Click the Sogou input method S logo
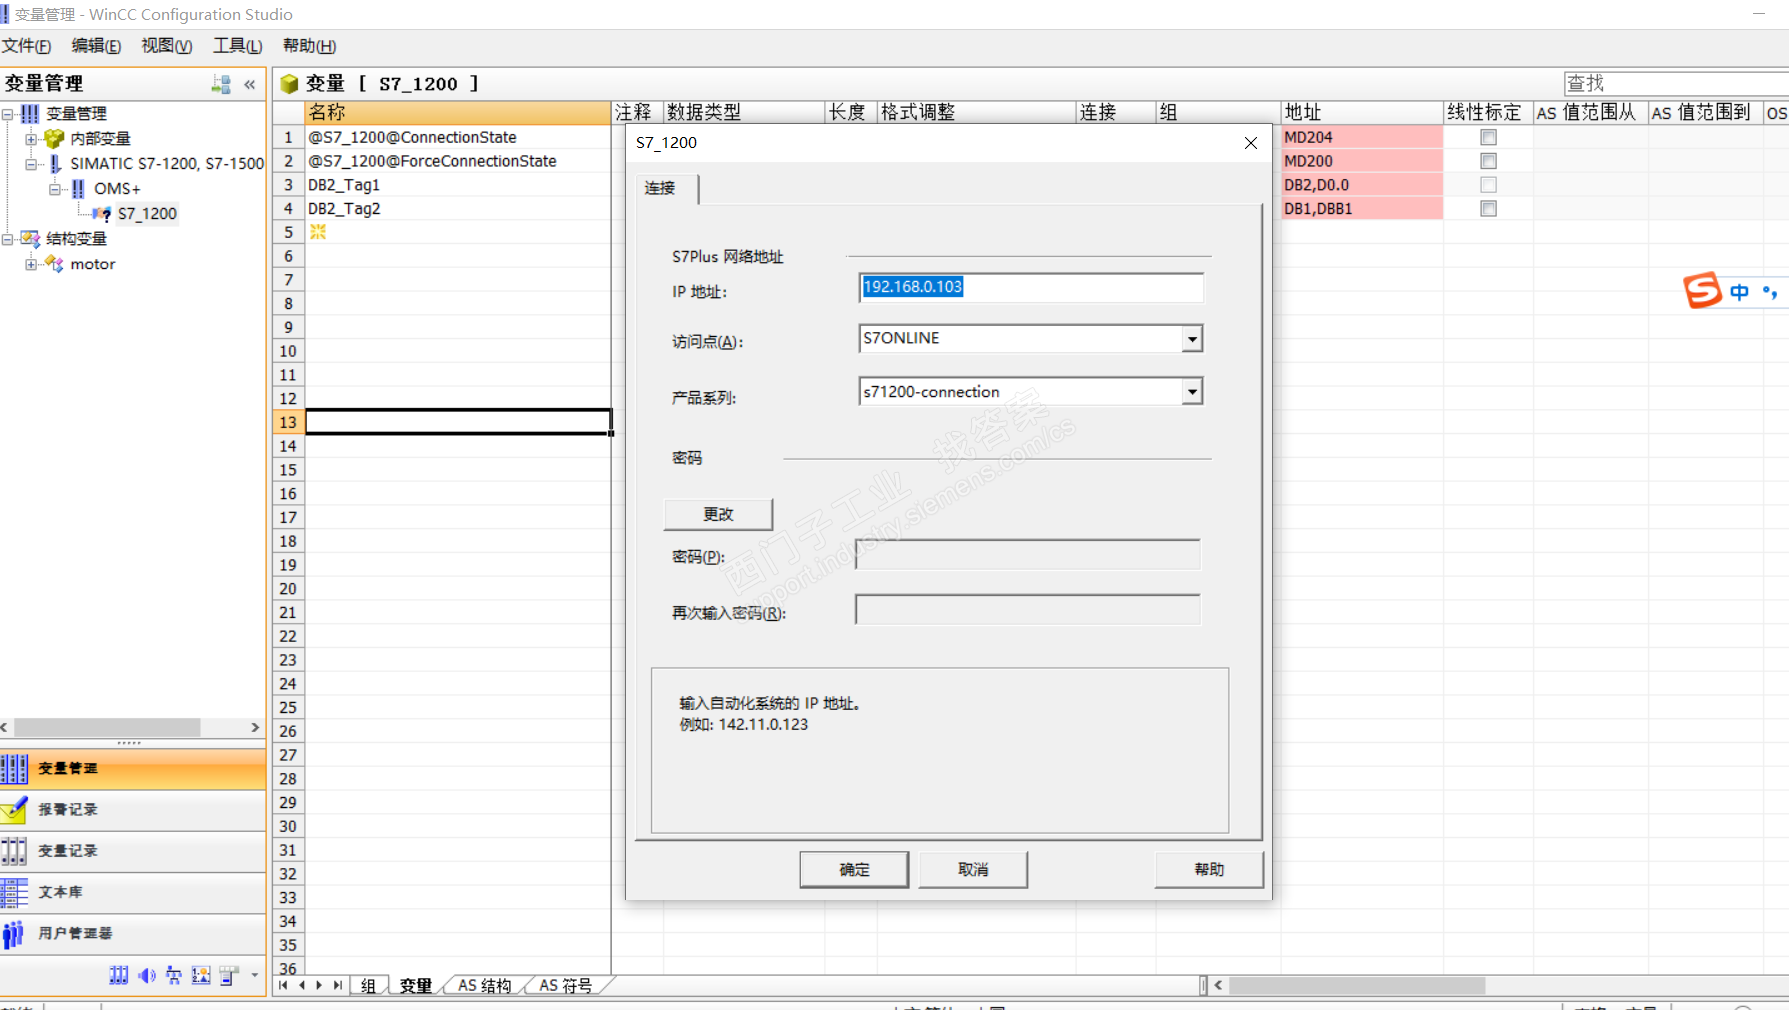Image resolution: width=1789 pixels, height=1010 pixels. [1703, 291]
